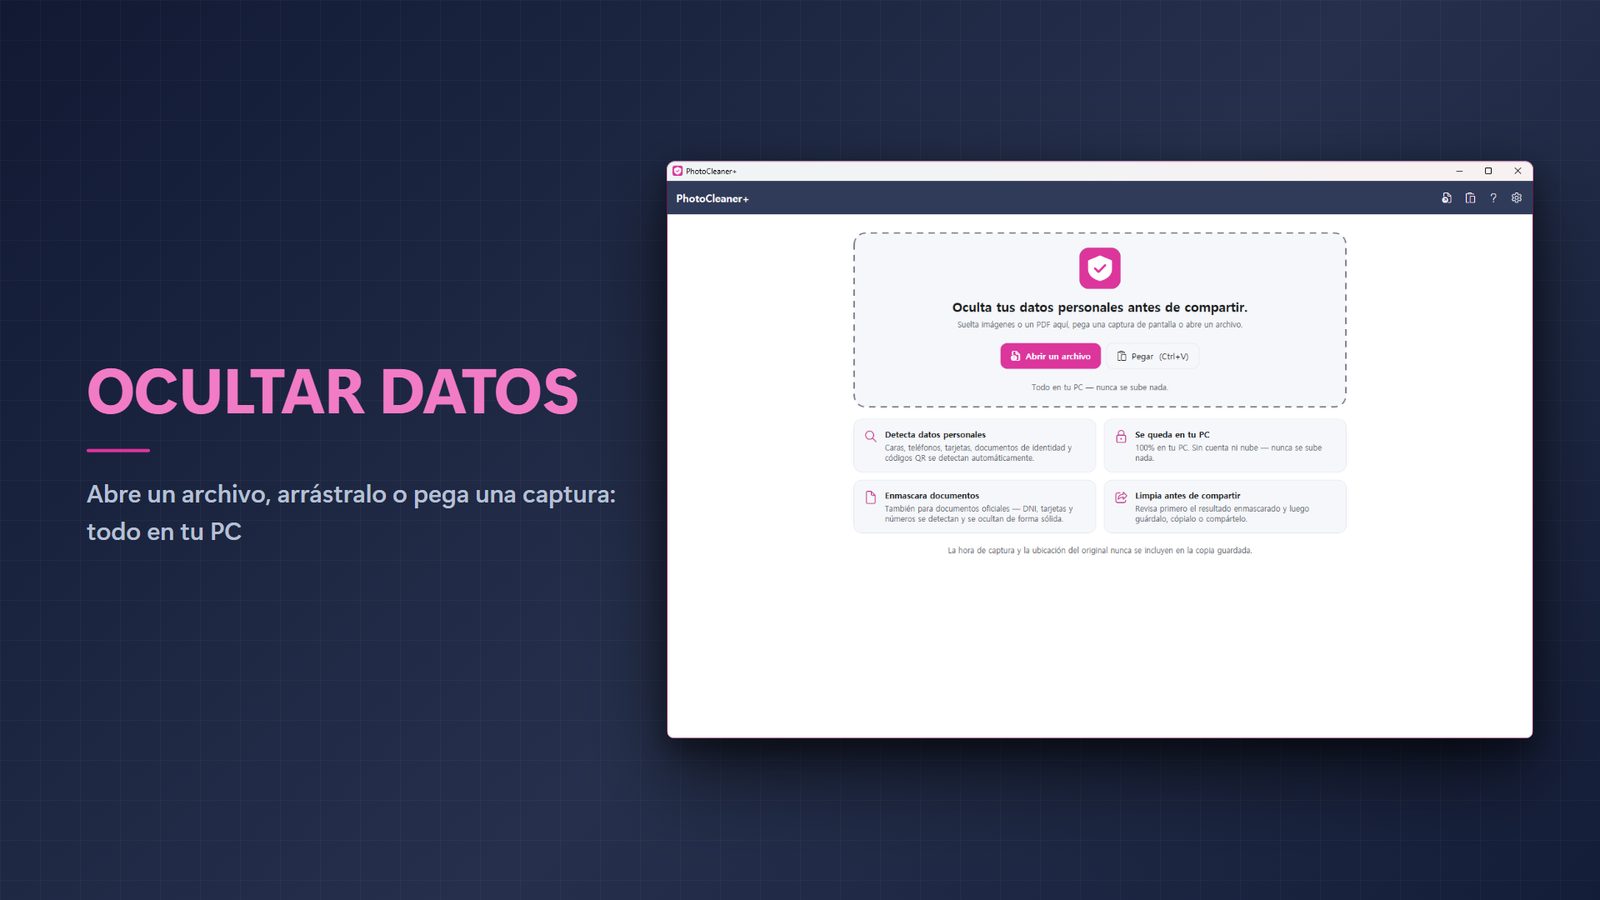The height and width of the screenshot is (900, 1600).
Task: Click the Abrir un archivo button
Action: [1050, 356]
